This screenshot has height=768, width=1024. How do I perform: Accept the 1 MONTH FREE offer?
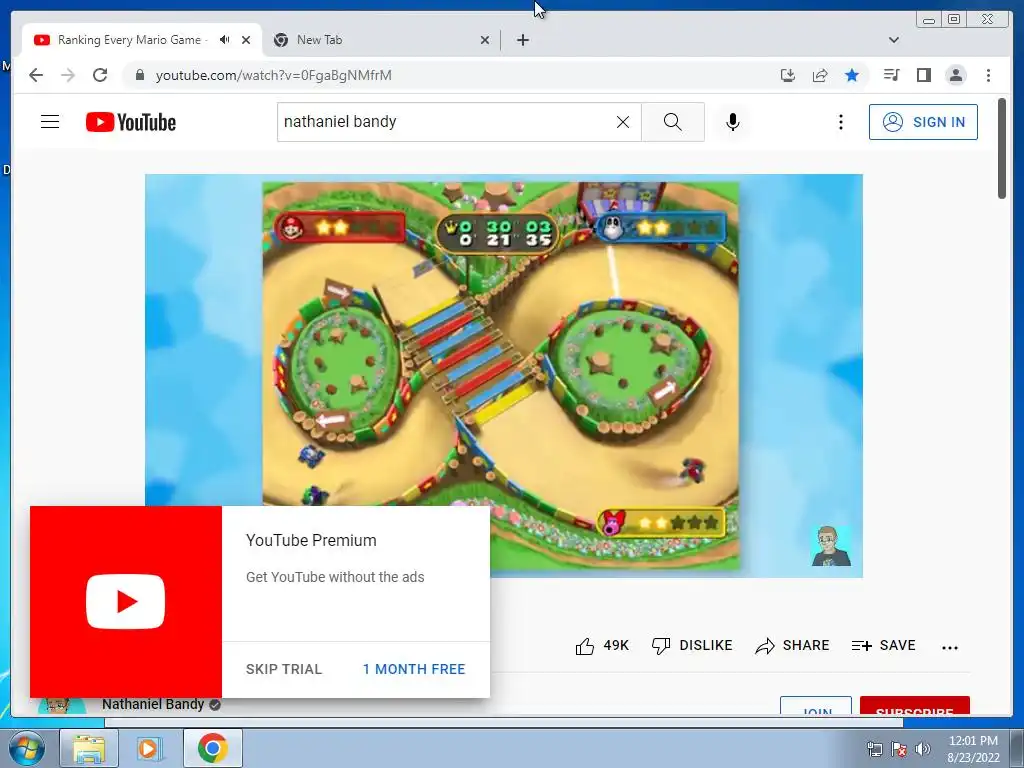tap(414, 669)
